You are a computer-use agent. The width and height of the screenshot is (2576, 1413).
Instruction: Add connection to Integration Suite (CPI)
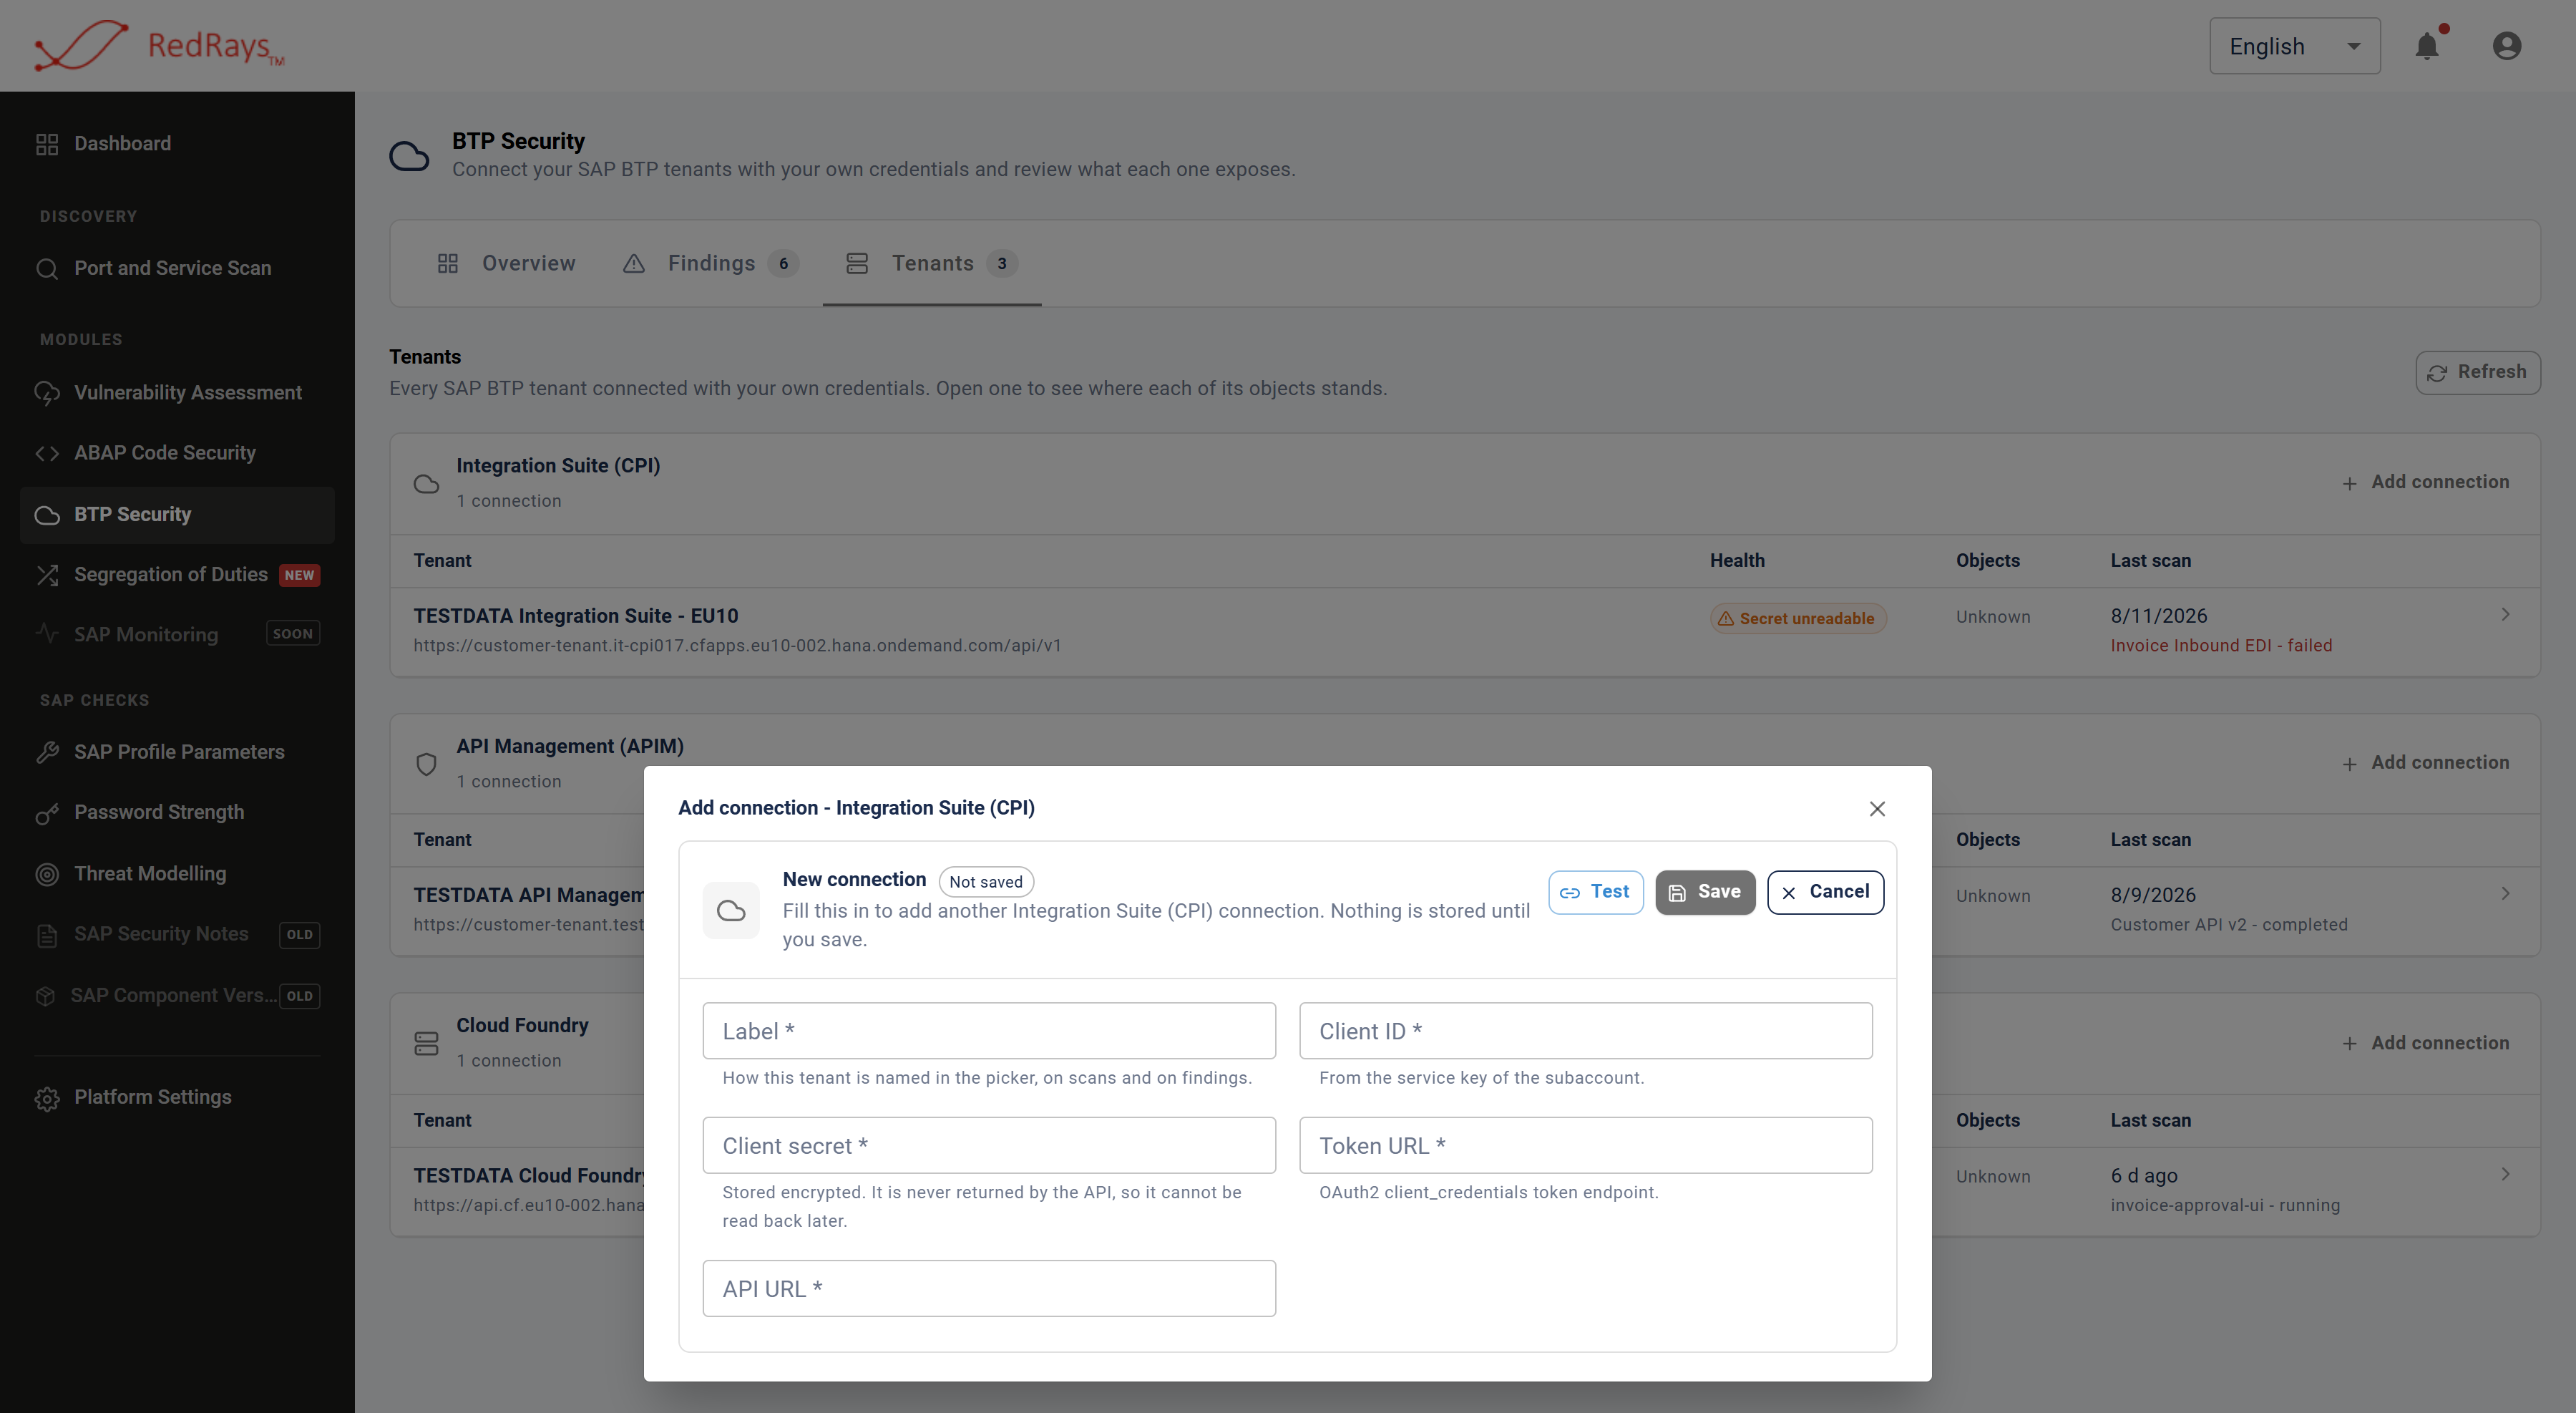pyautogui.click(x=2426, y=482)
